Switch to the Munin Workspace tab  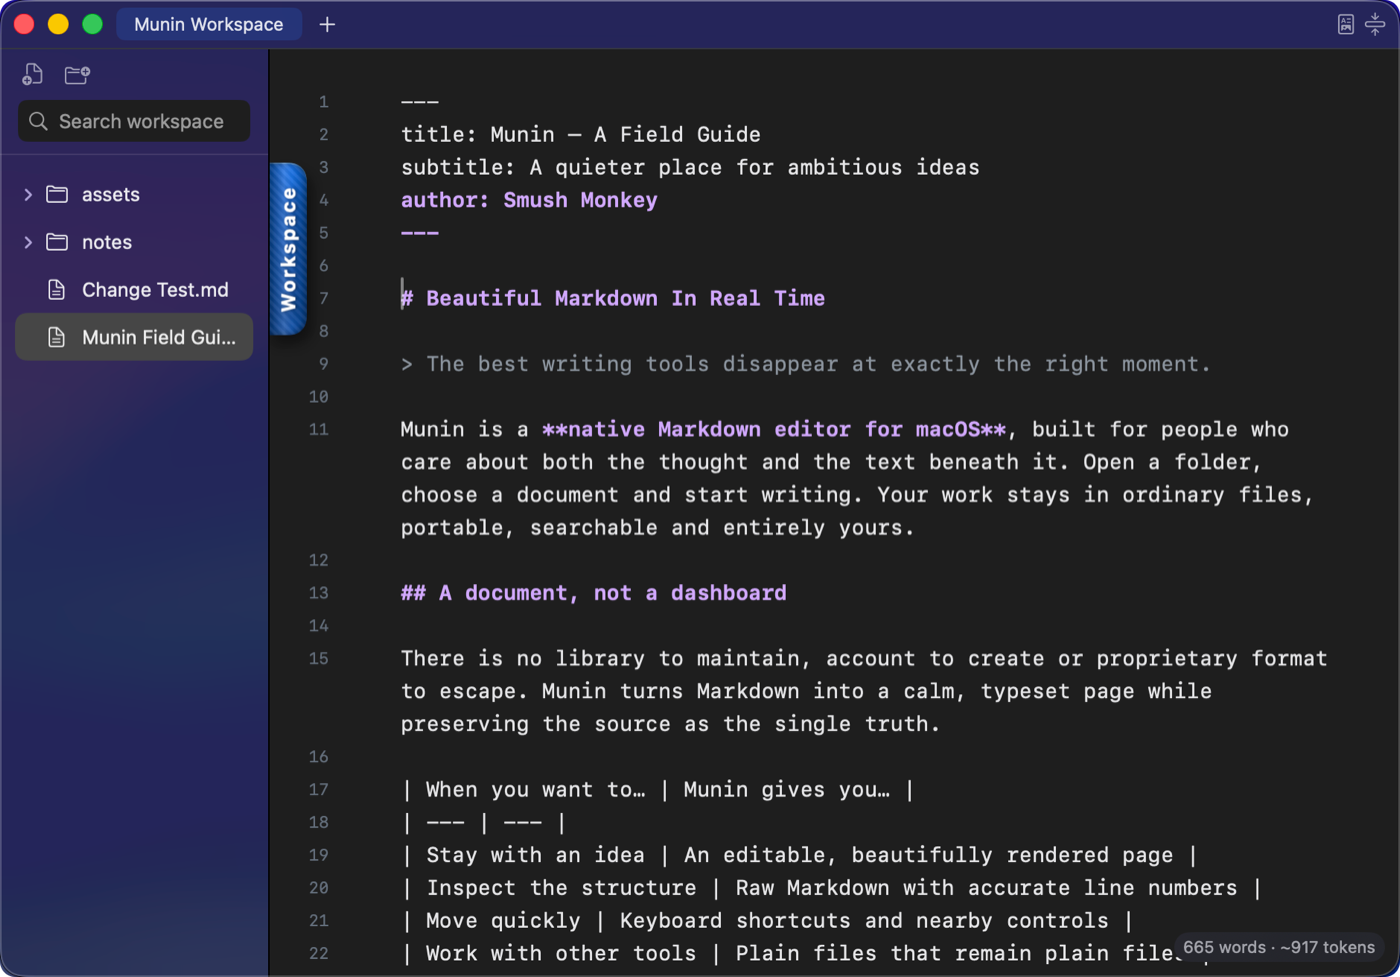pos(209,24)
